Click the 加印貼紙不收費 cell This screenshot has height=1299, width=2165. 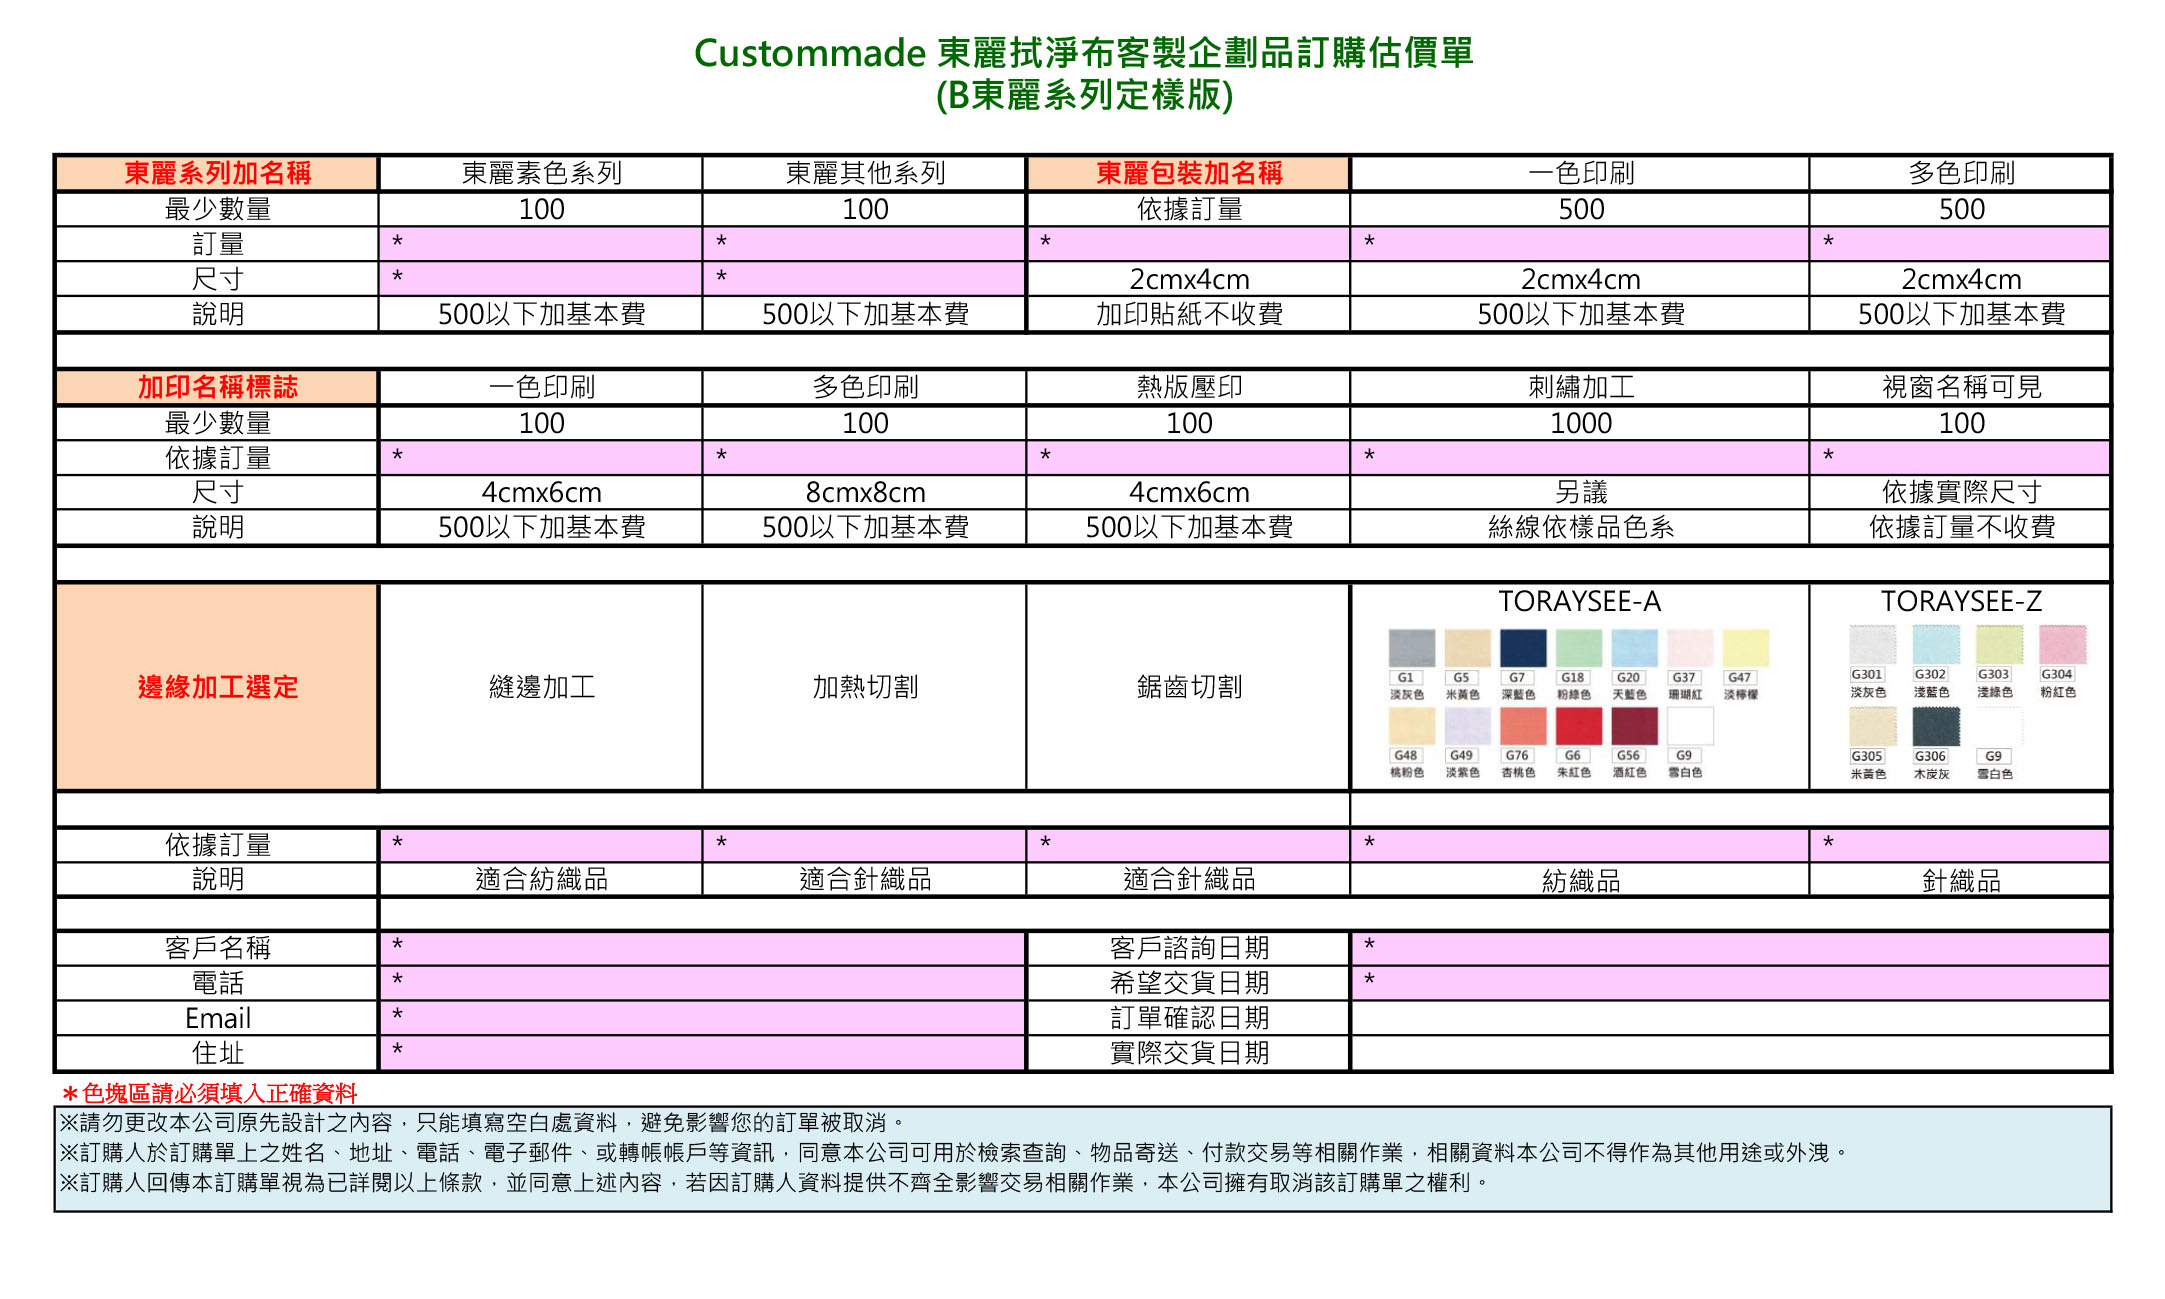(1189, 314)
